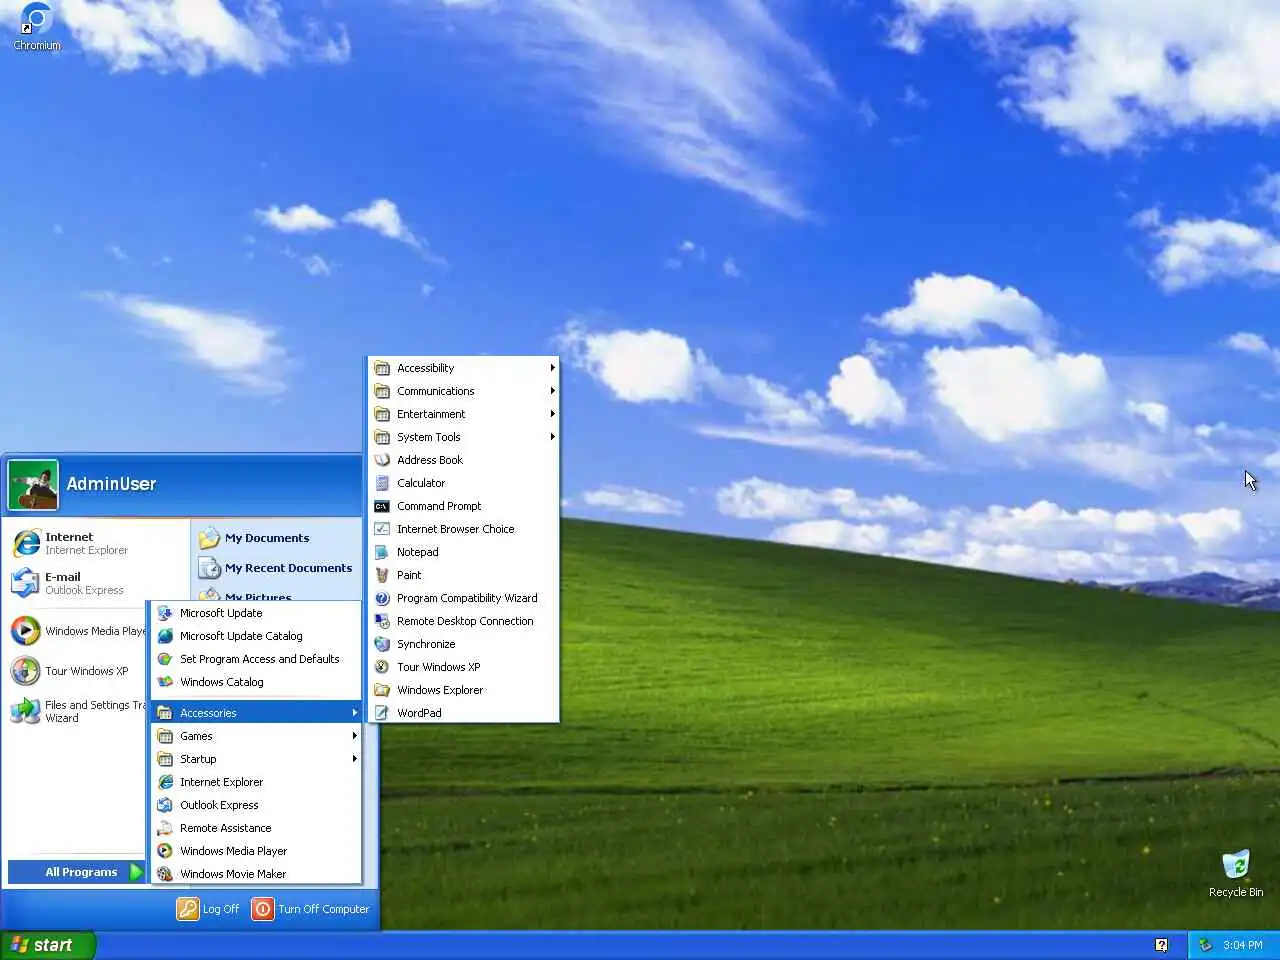Open the Chromium desktop shortcut icon
The image size is (1280, 960).
[x=37, y=19]
